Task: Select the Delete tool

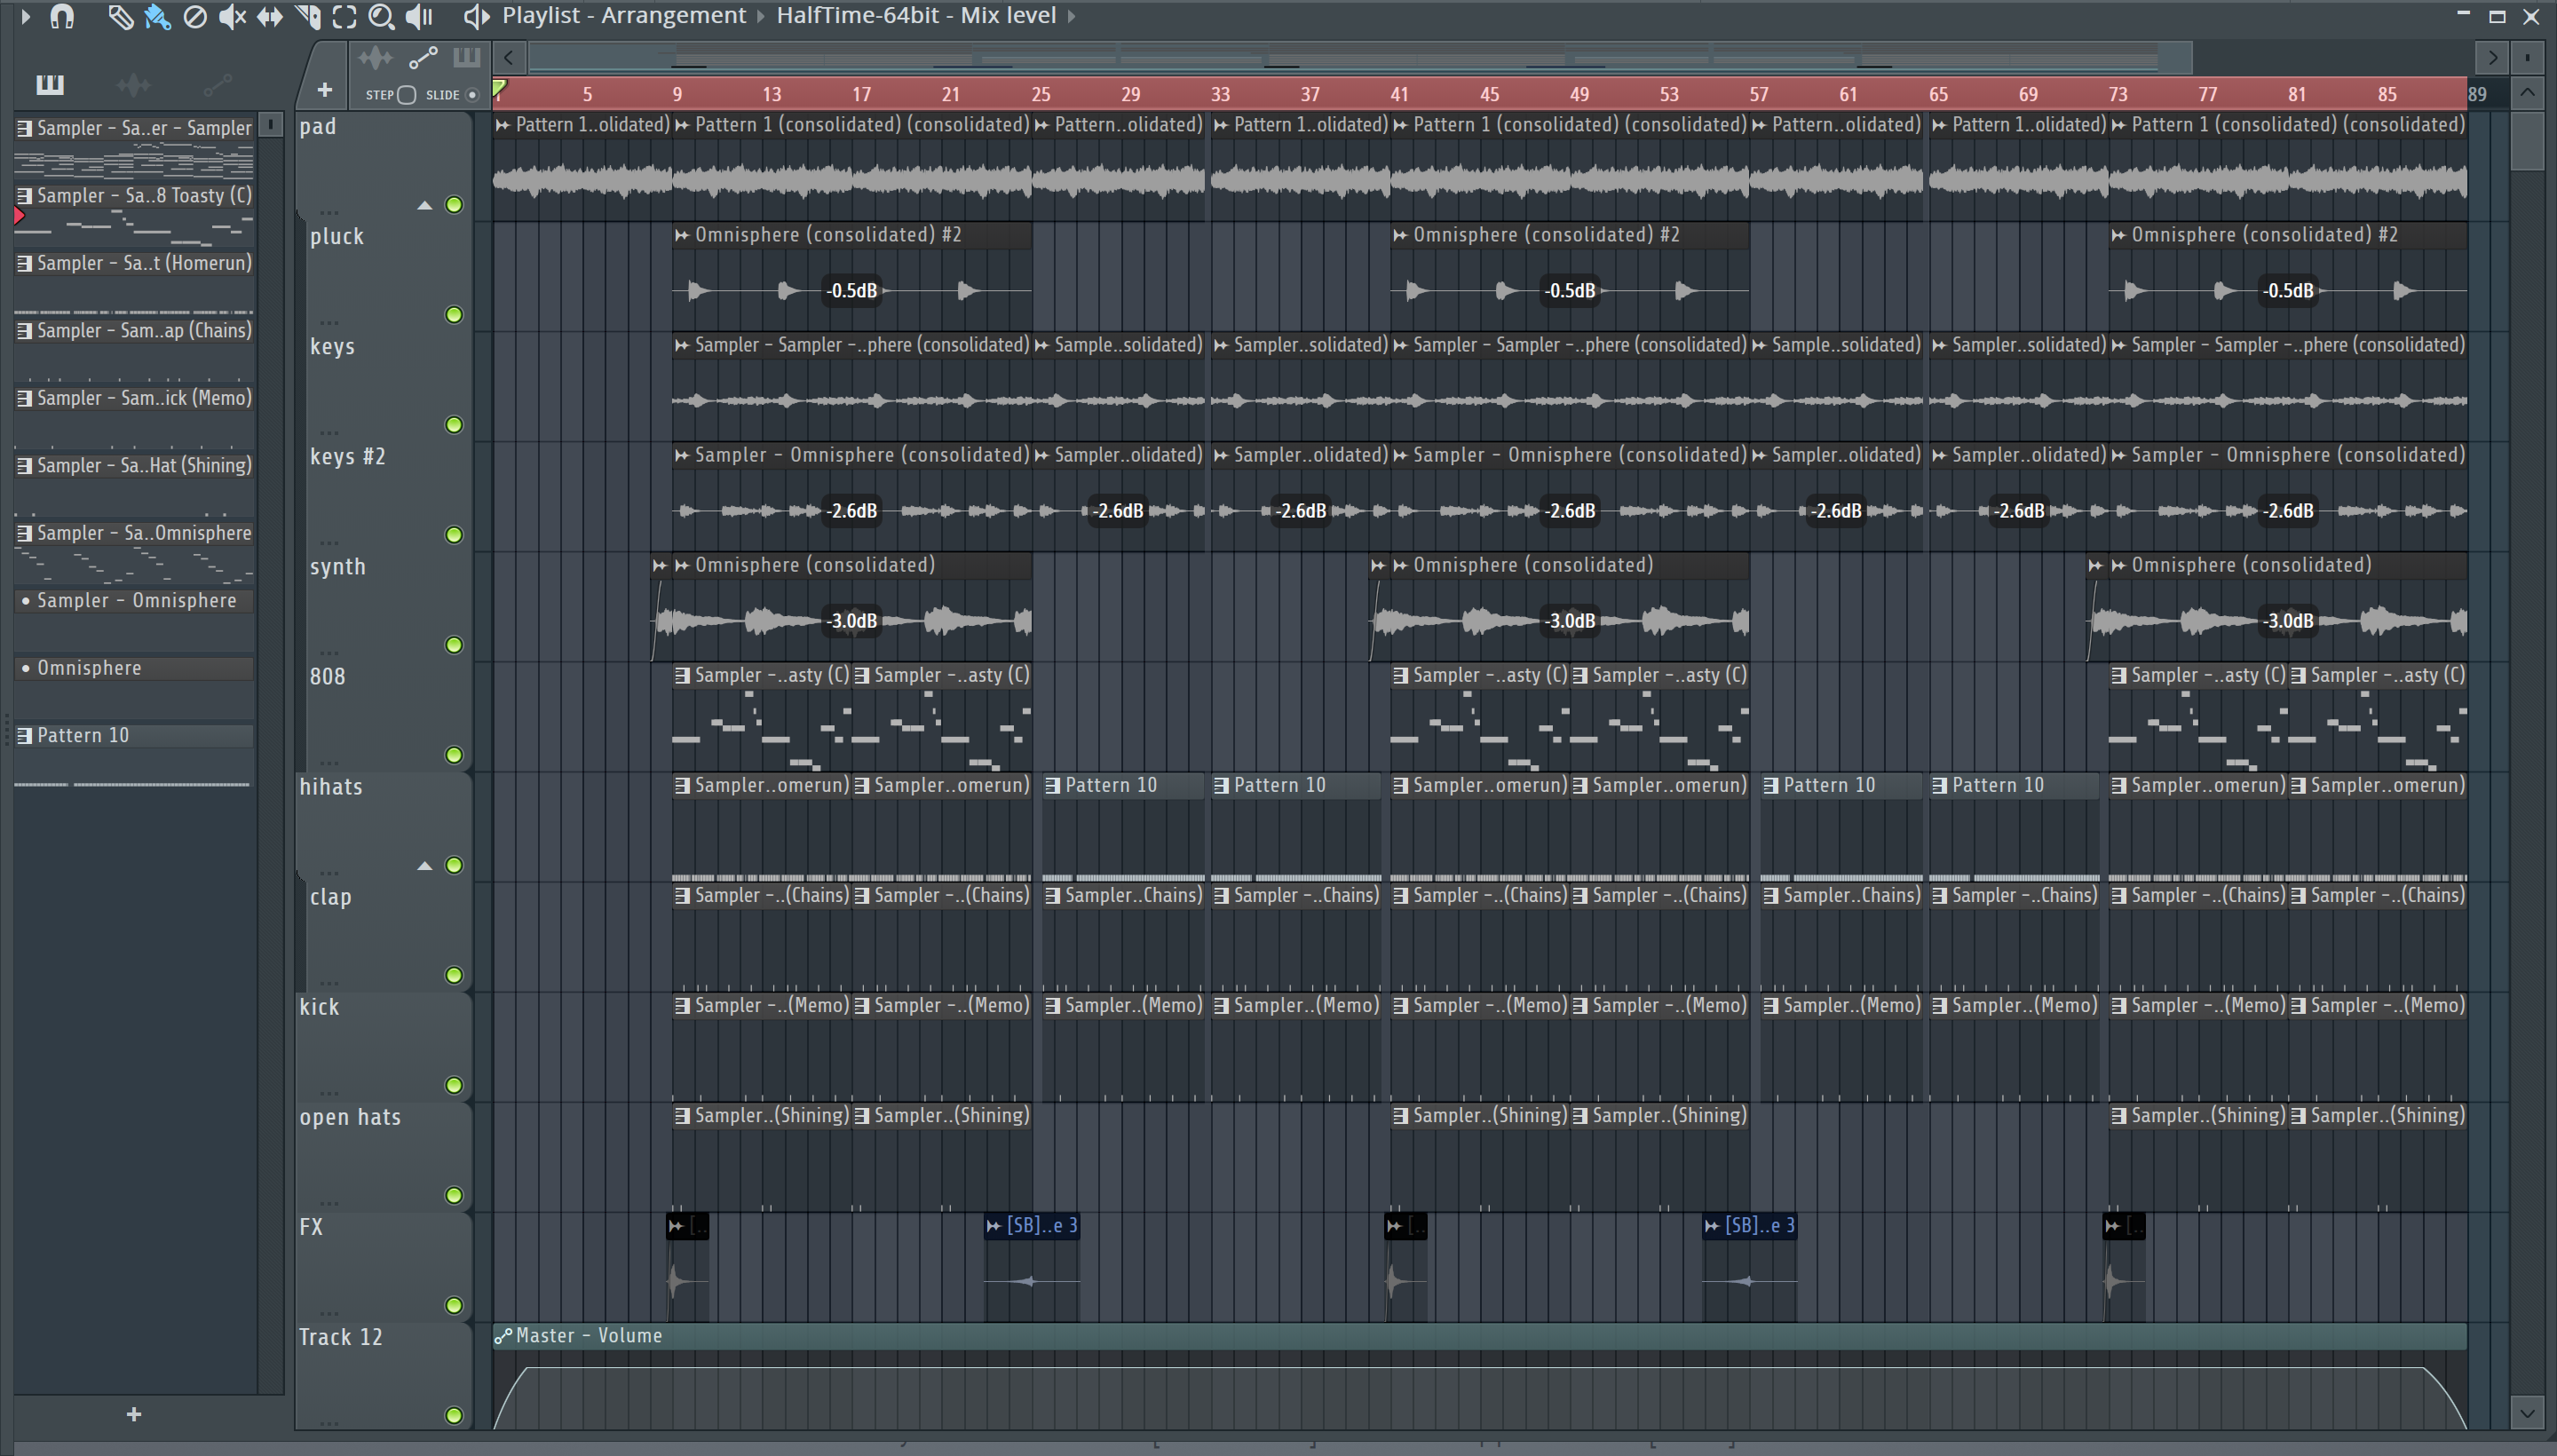Action: tap(195, 16)
